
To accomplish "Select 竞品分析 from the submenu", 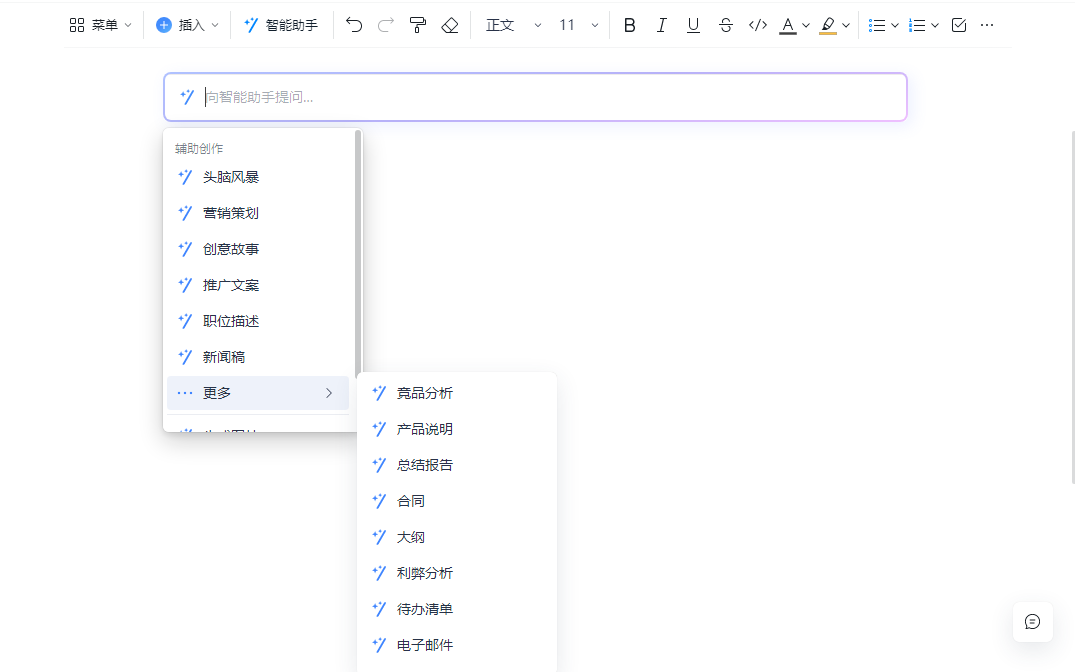I will (425, 393).
